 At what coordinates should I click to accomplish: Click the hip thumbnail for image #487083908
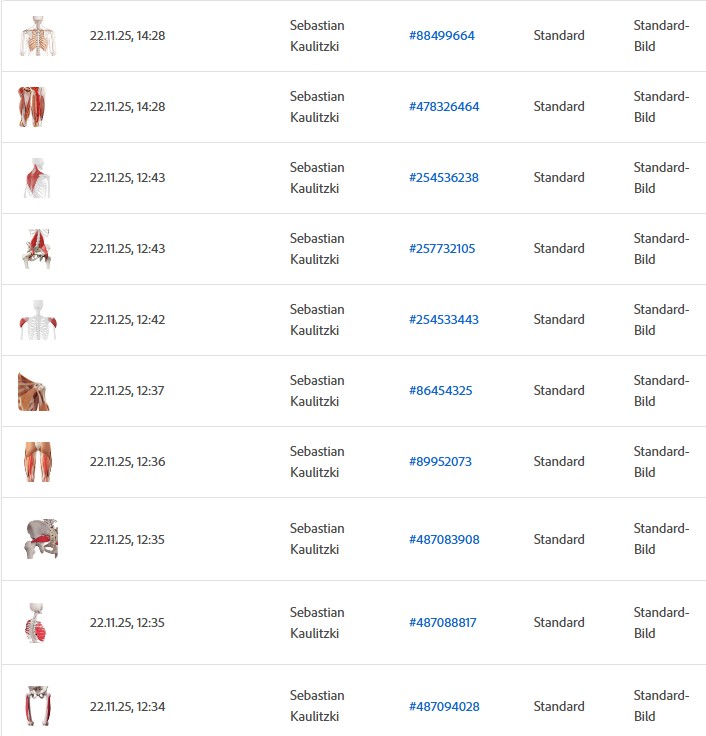pyautogui.click(x=41, y=539)
